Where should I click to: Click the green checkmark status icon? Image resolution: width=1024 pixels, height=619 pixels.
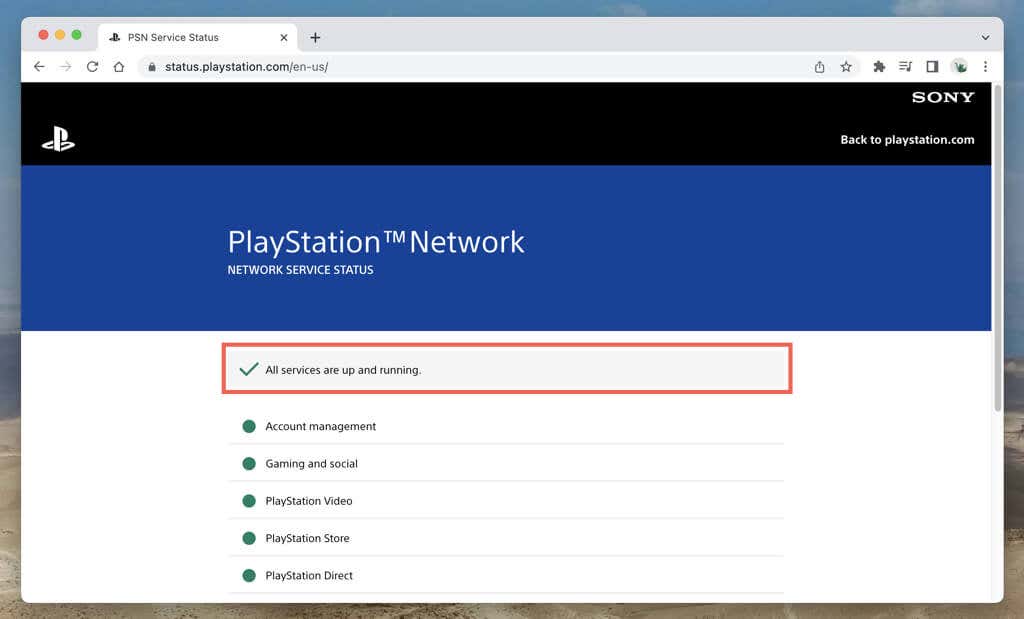tap(247, 368)
